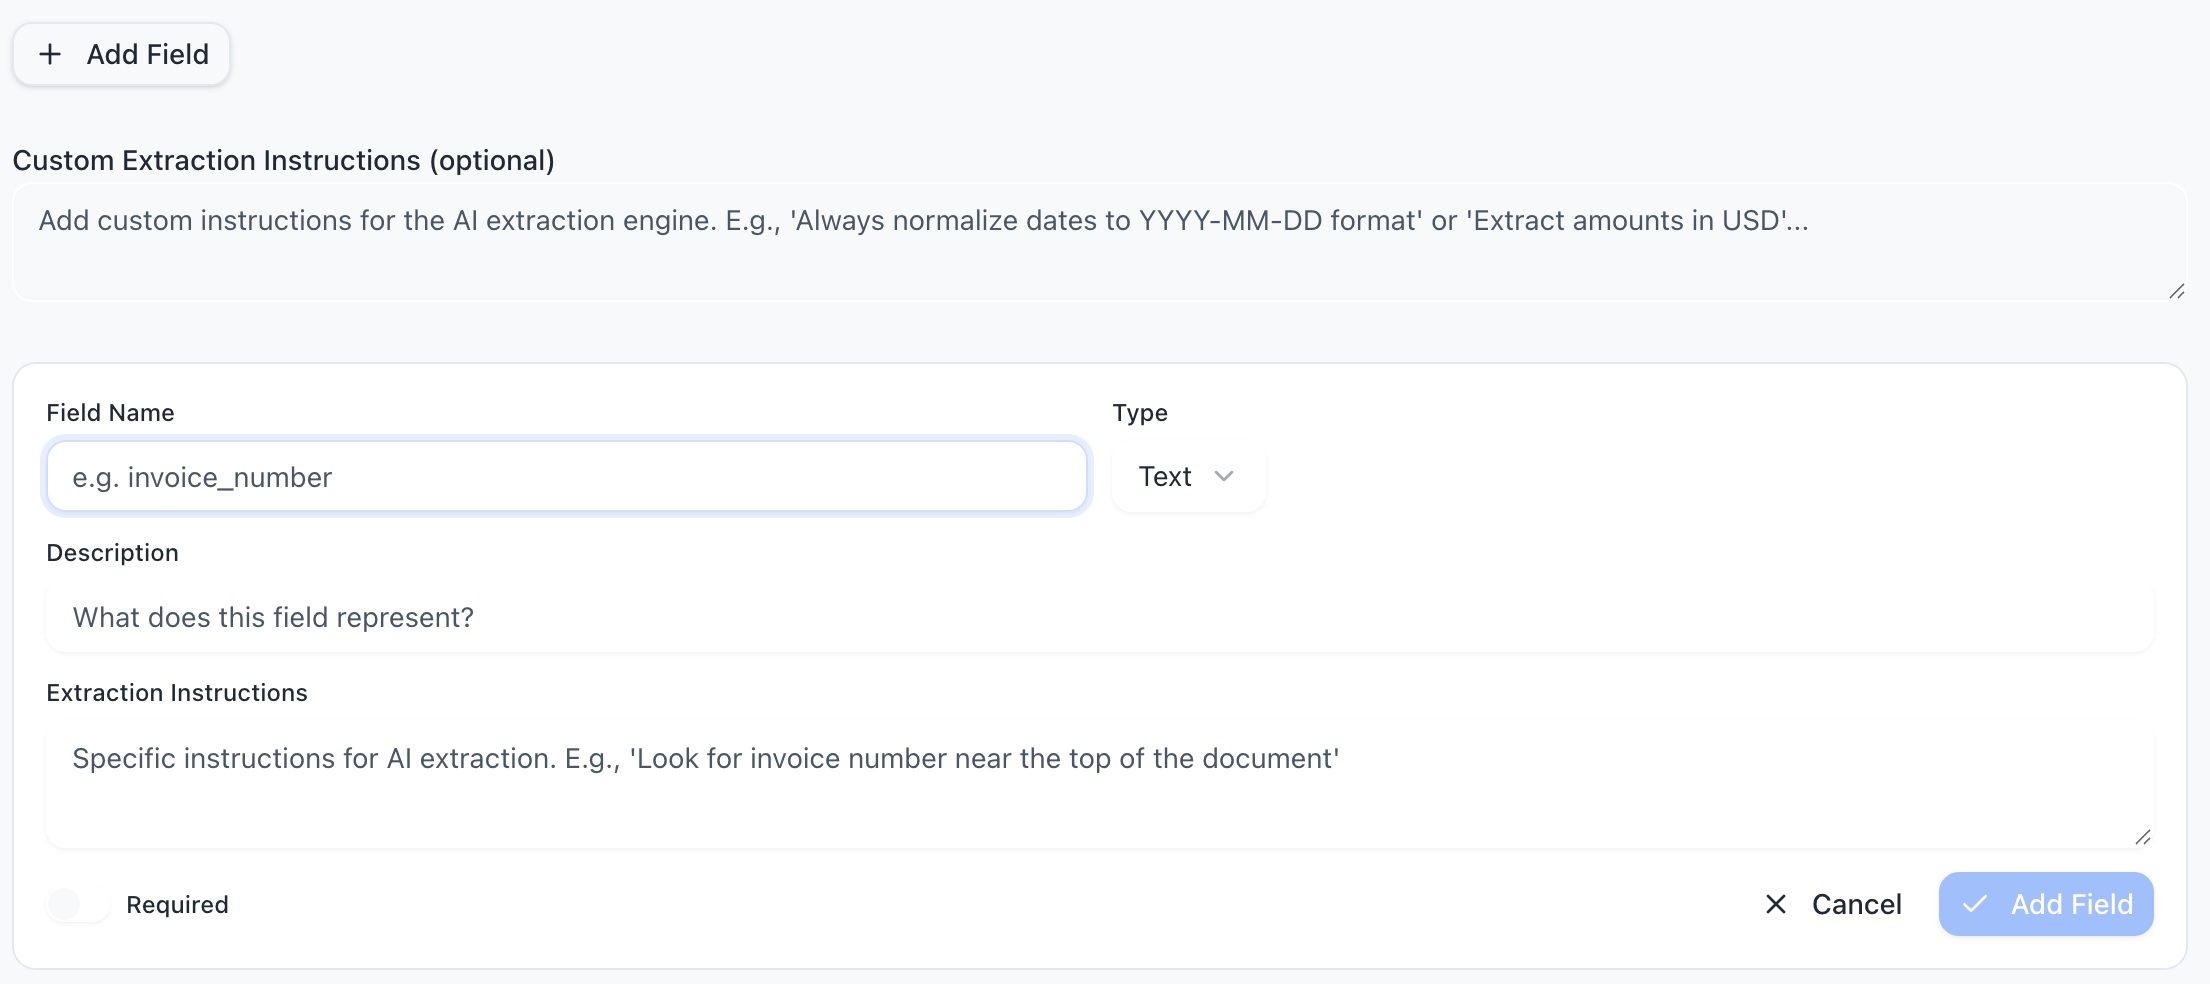2210x984 pixels.
Task: Click the resize handle of Extraction Instructions textarea
Action: [x=2141, y=838]
